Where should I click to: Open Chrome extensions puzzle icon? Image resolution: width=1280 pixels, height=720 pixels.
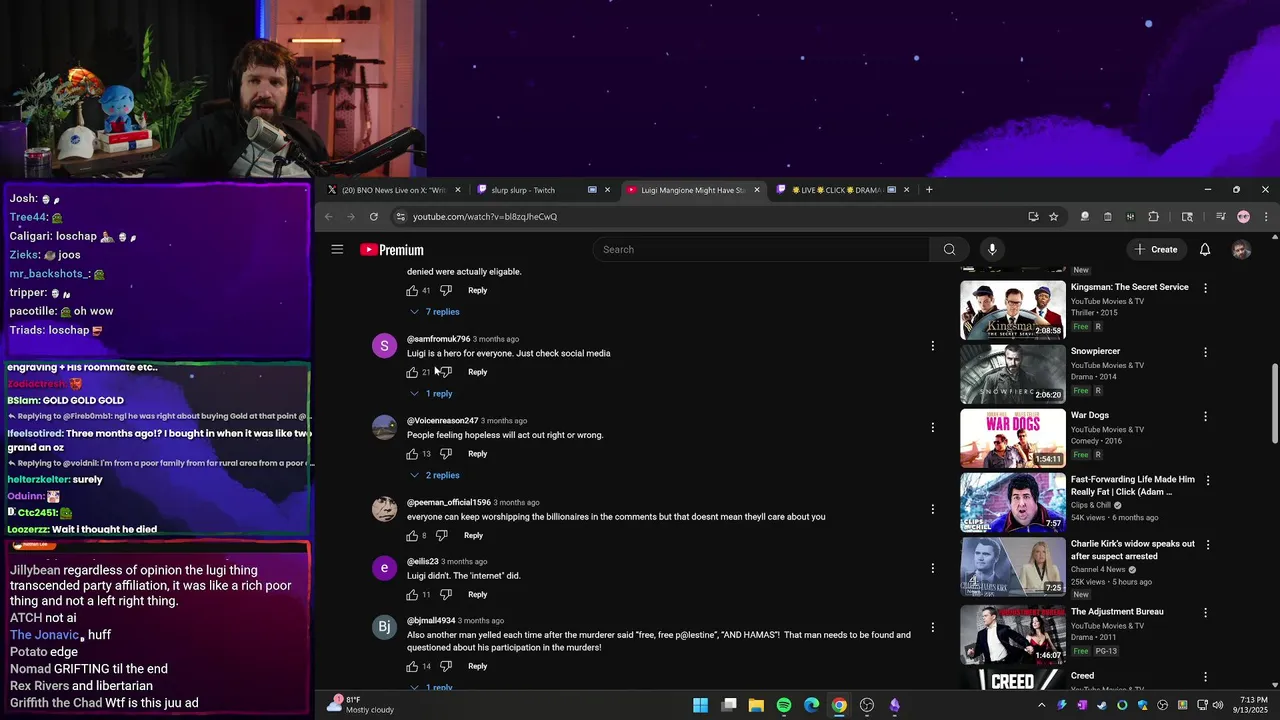(1153, 216)
